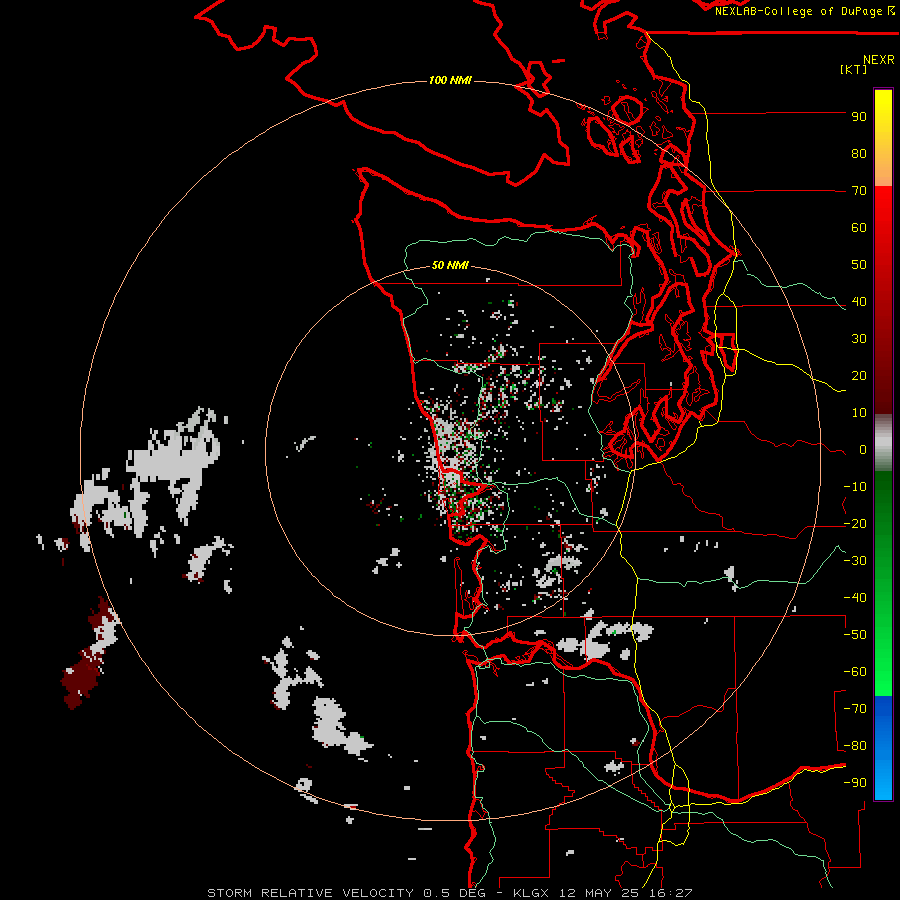Screen dimensions: 900x900
Task: Click the 0 value on the velocity scale
Action: [863, 450]
